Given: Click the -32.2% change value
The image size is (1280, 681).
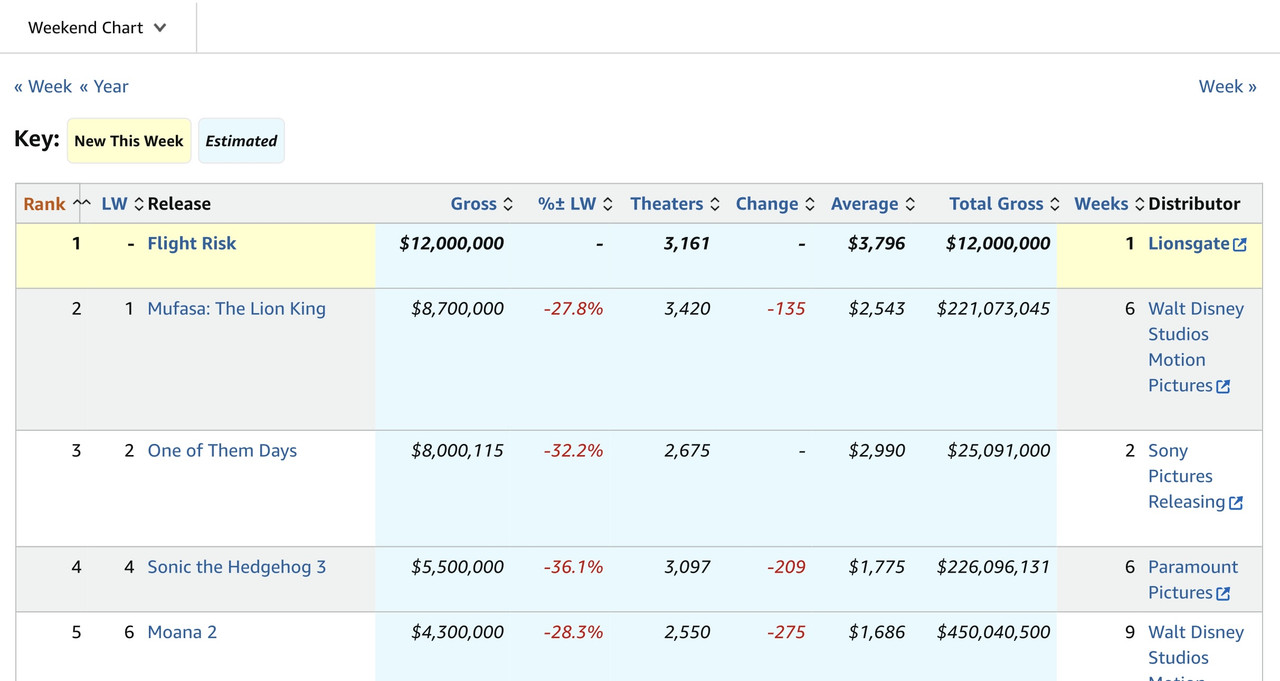Looking at the screenshot, I should tap(574, 451).
